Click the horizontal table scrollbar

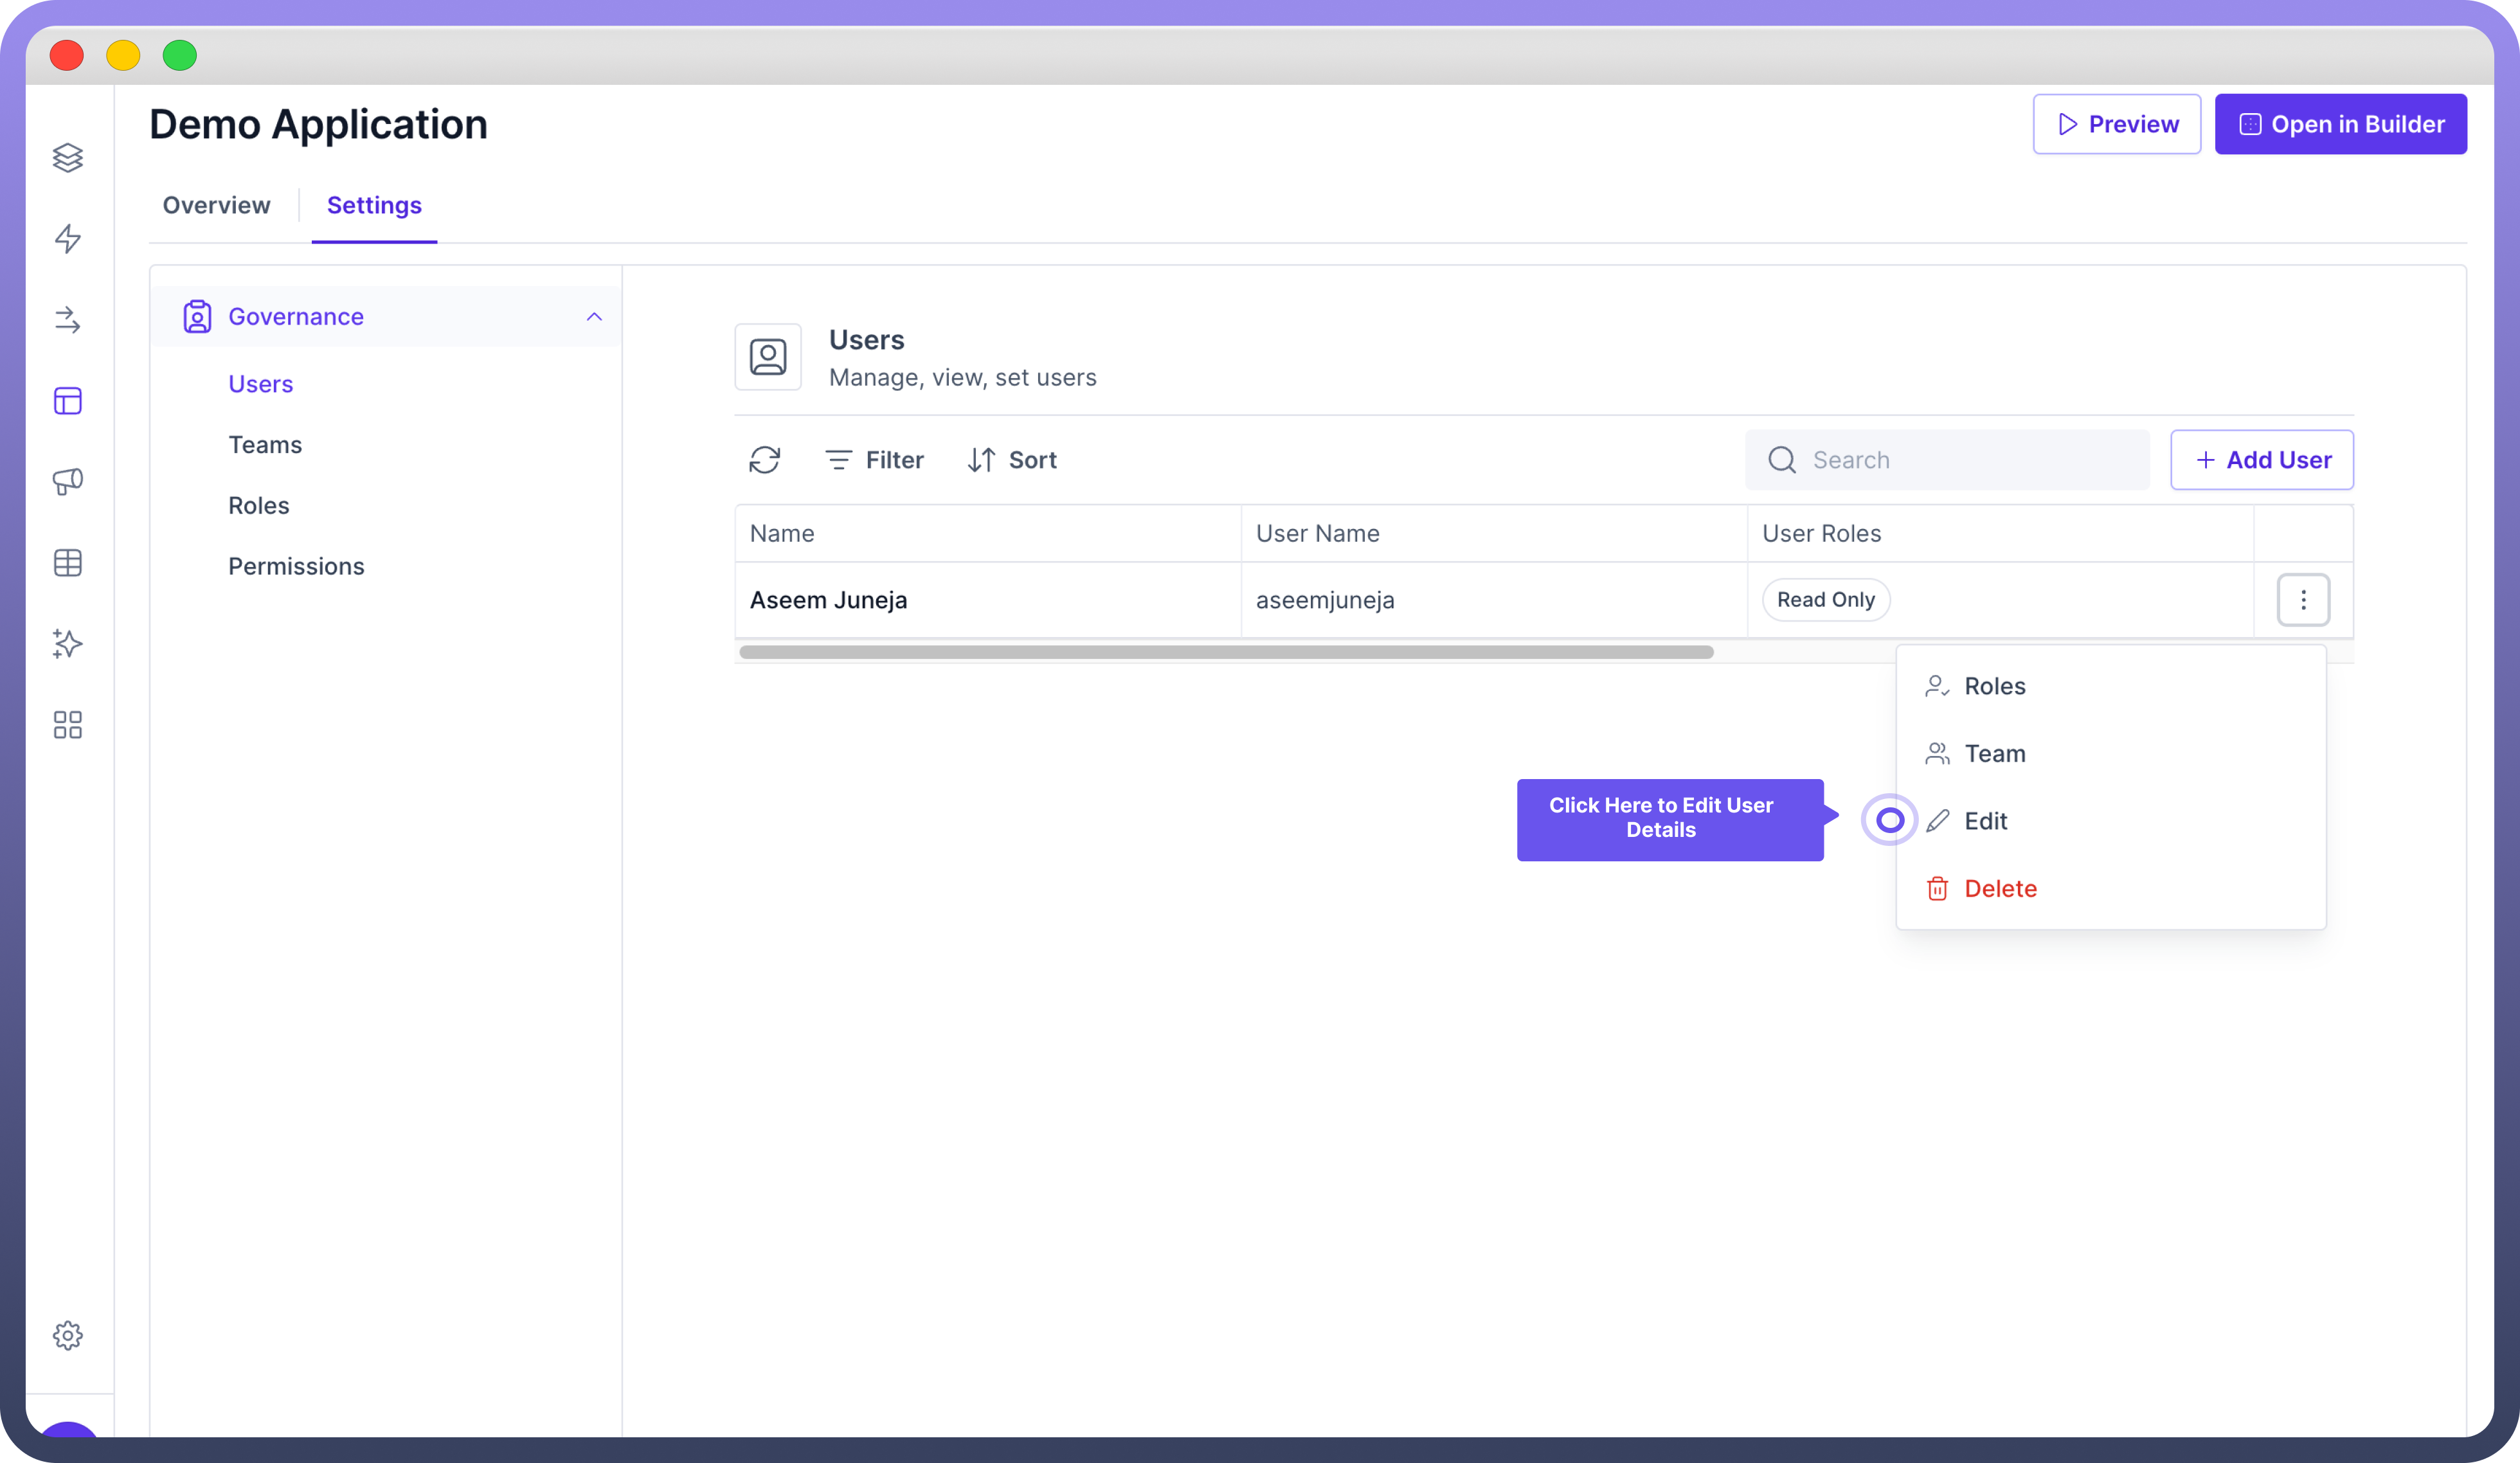click(x=1225, y=652)
